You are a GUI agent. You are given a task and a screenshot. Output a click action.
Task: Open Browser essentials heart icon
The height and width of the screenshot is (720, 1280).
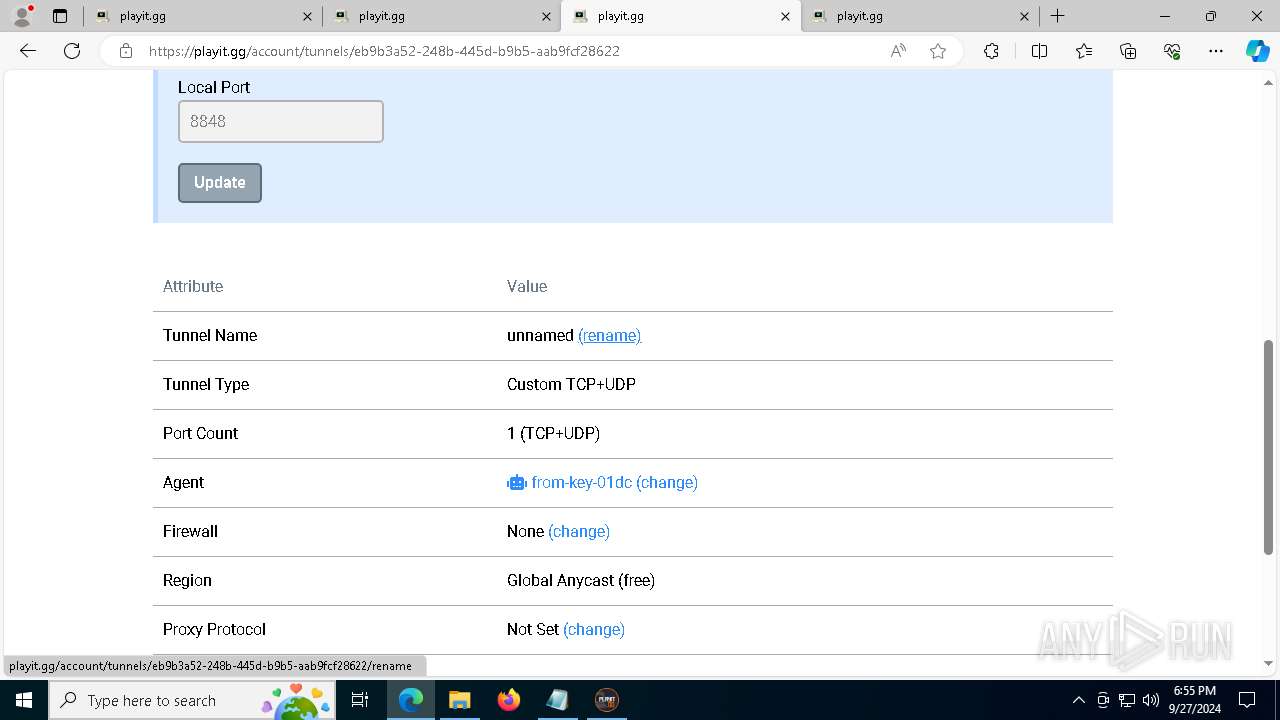(x=1172, y=51)
